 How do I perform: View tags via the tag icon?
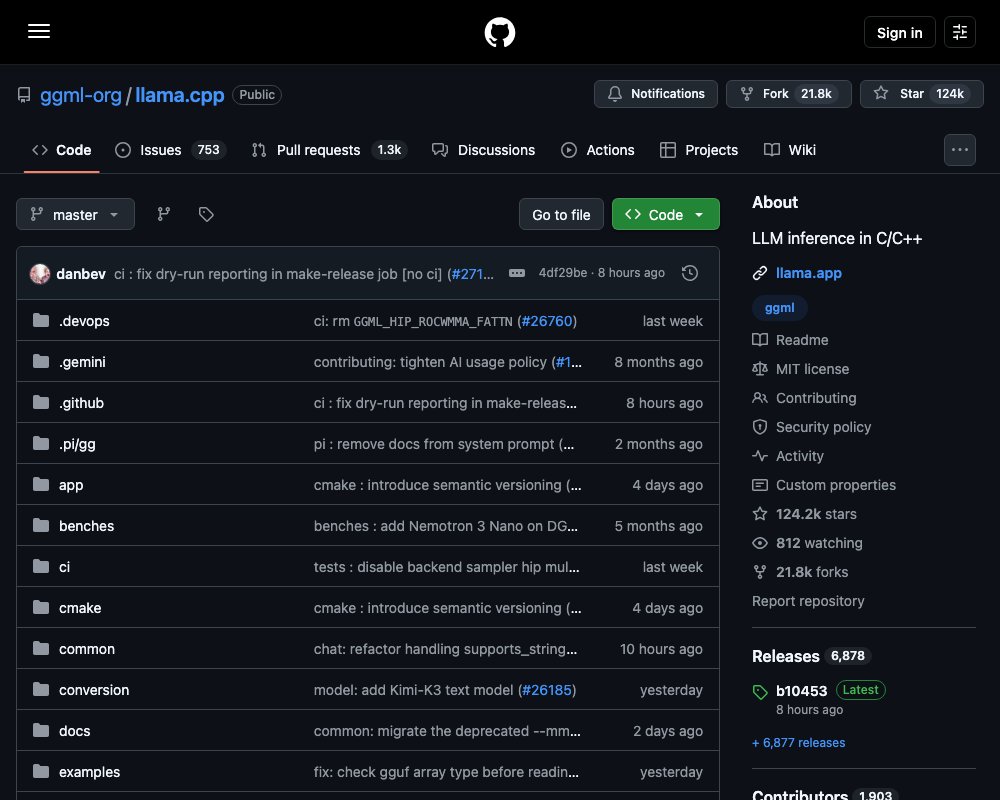point(206,214)
